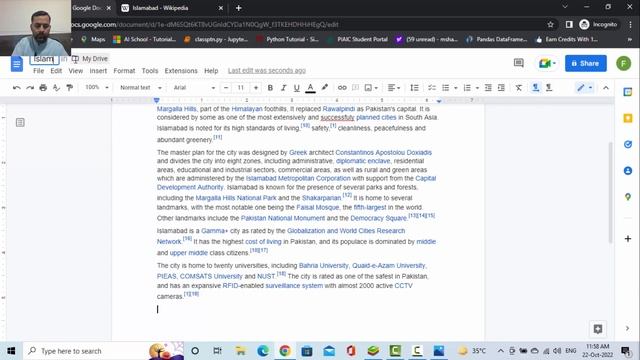Pick the highlight color marker tool
Viewport: 640px width, 360px height.
coord(324,87)
